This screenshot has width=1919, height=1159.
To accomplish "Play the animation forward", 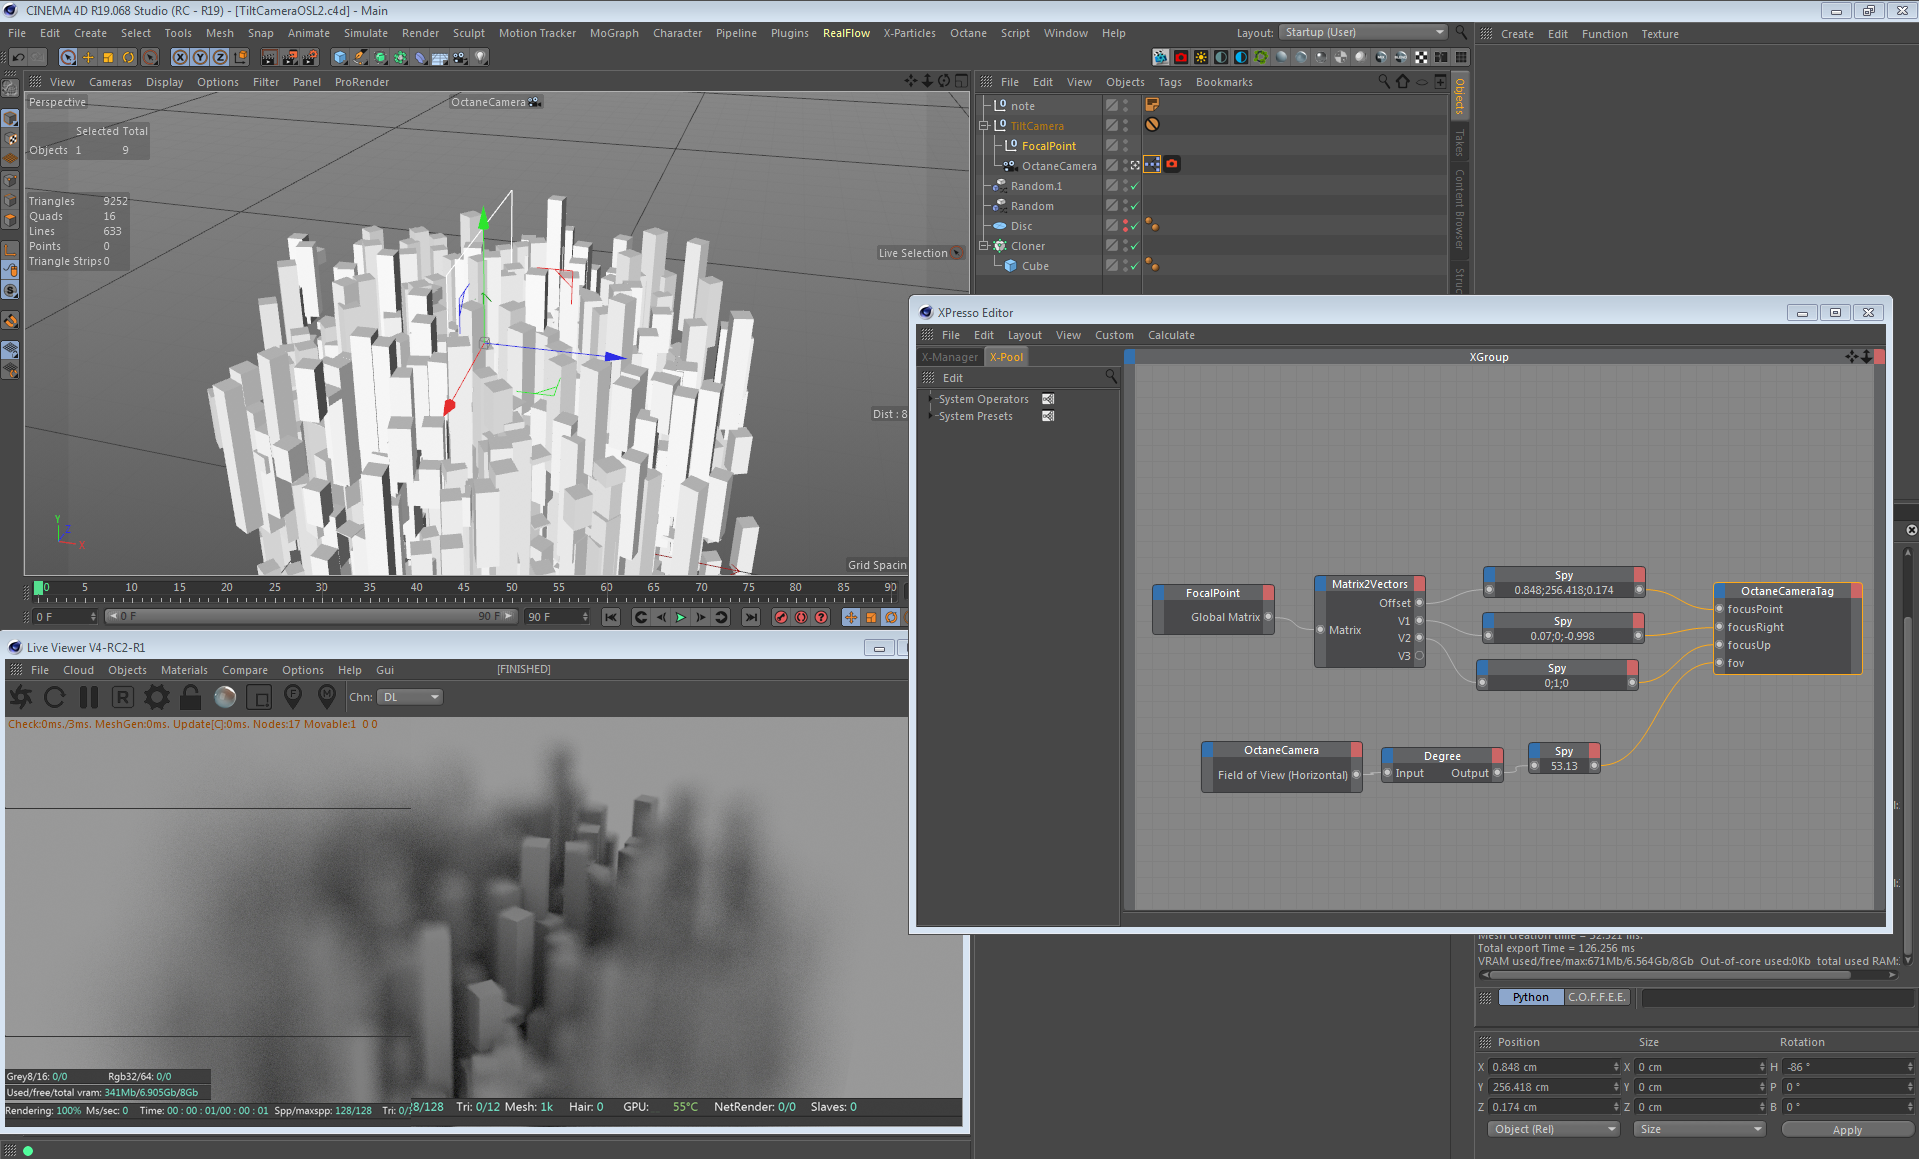I will click(681, 617).
